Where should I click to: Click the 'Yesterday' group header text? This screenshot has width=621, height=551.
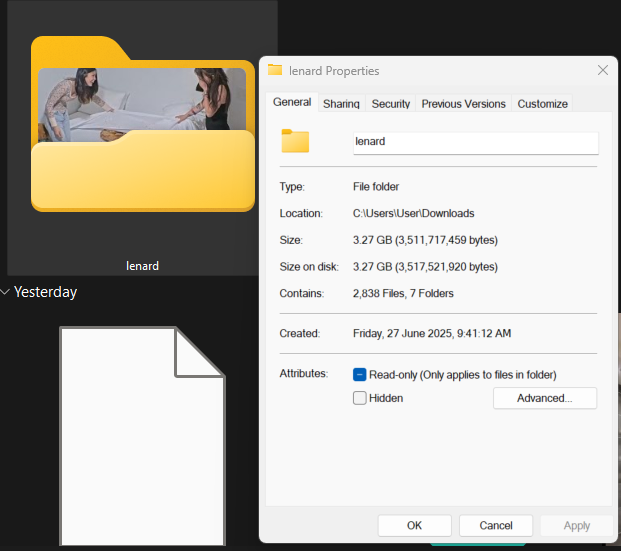point(46,292)
